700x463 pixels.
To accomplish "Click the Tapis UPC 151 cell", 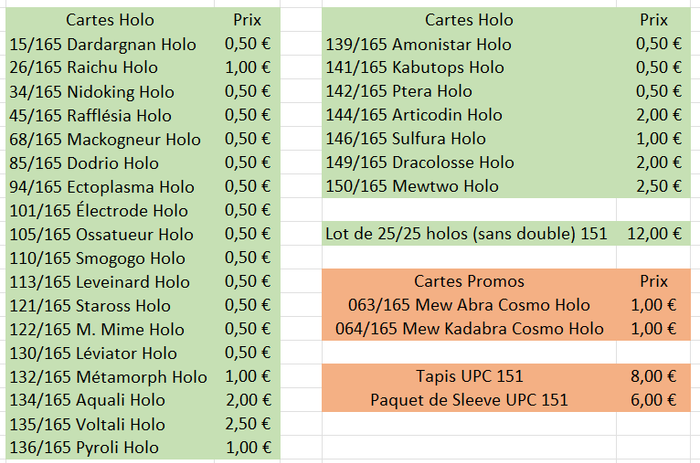I will click(469, 376).
